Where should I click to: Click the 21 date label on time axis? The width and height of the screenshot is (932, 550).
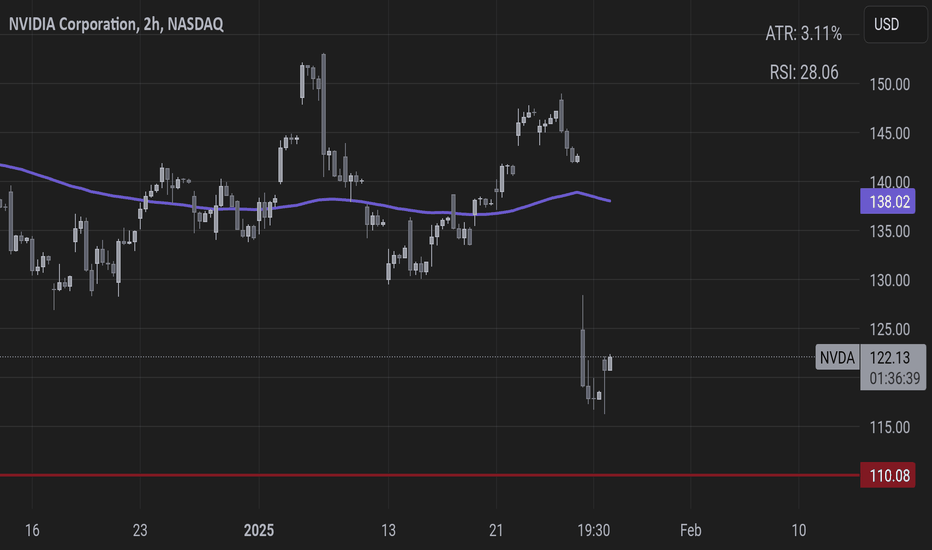(496, 530)
